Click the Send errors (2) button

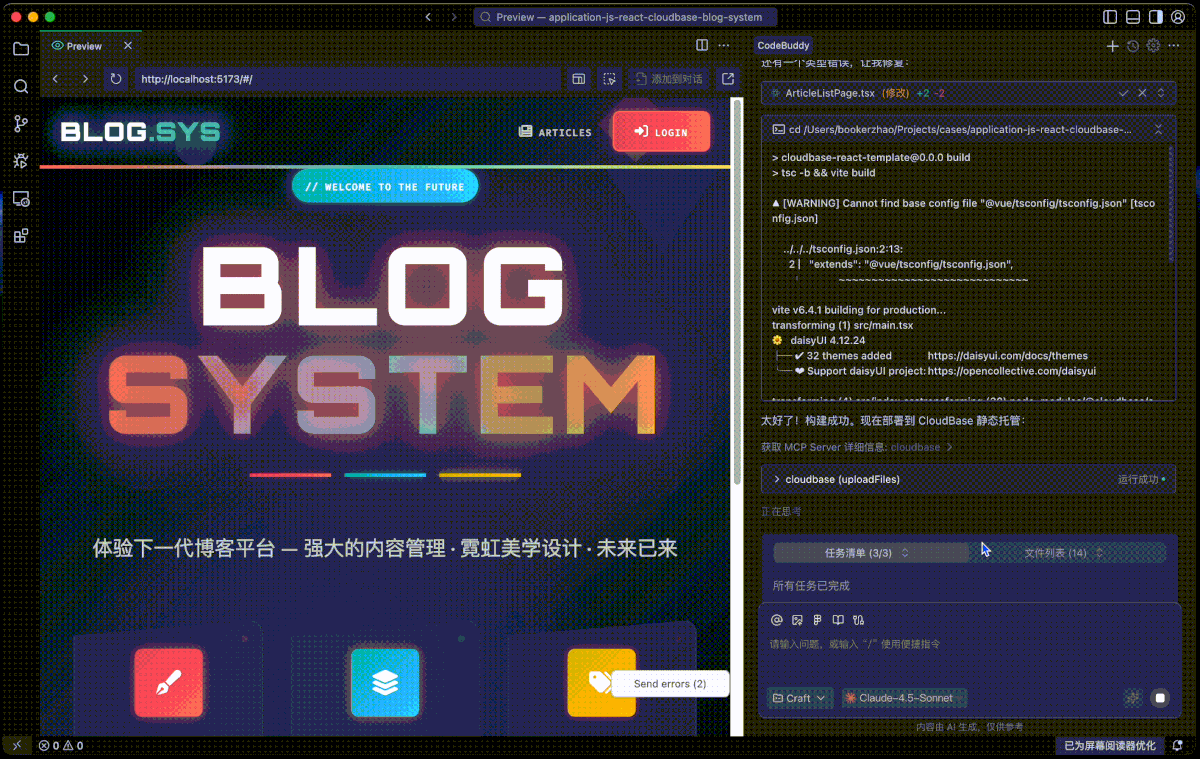tap(670, 684)
